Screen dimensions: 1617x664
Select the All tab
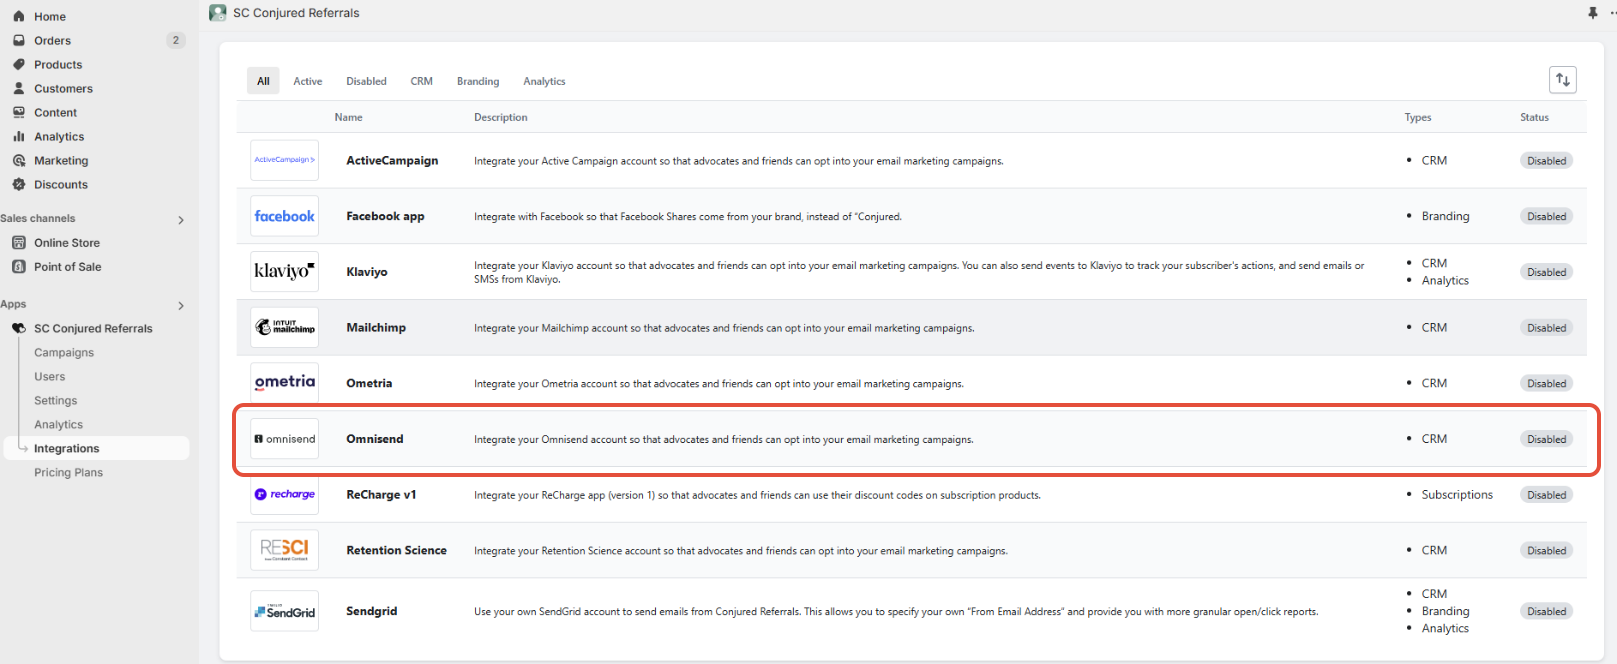[263, 81]
